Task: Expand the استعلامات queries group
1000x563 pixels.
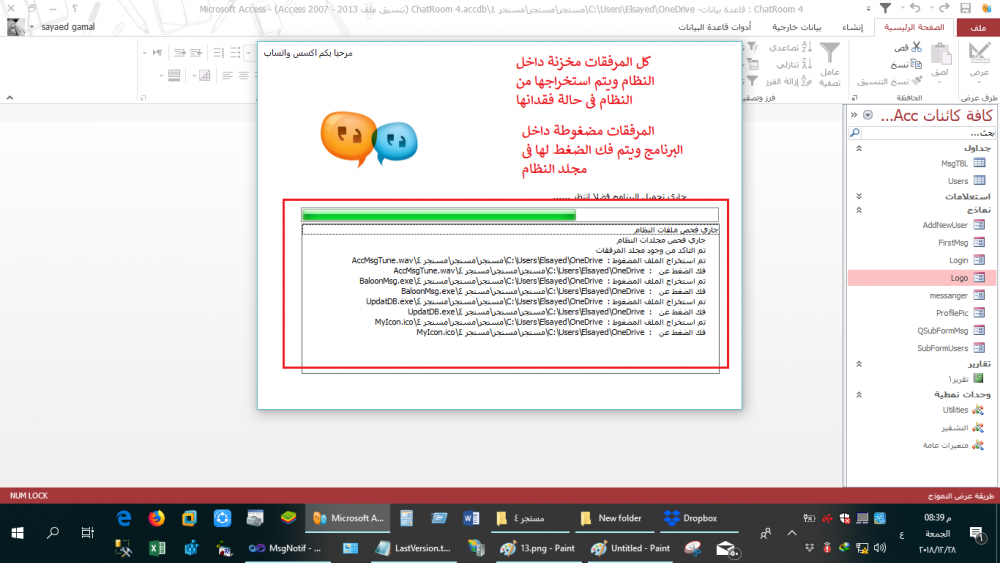Action: coord(857,196)
